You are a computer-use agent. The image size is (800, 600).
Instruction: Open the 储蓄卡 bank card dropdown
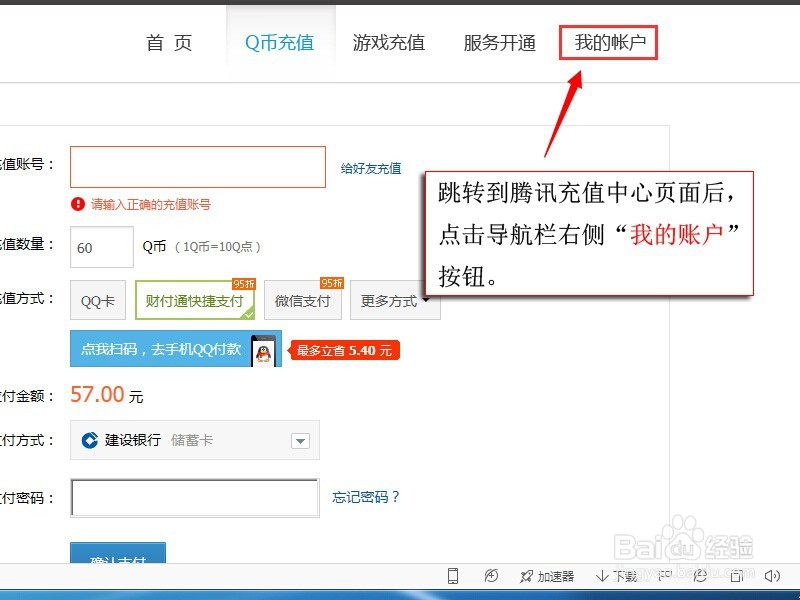301,441
